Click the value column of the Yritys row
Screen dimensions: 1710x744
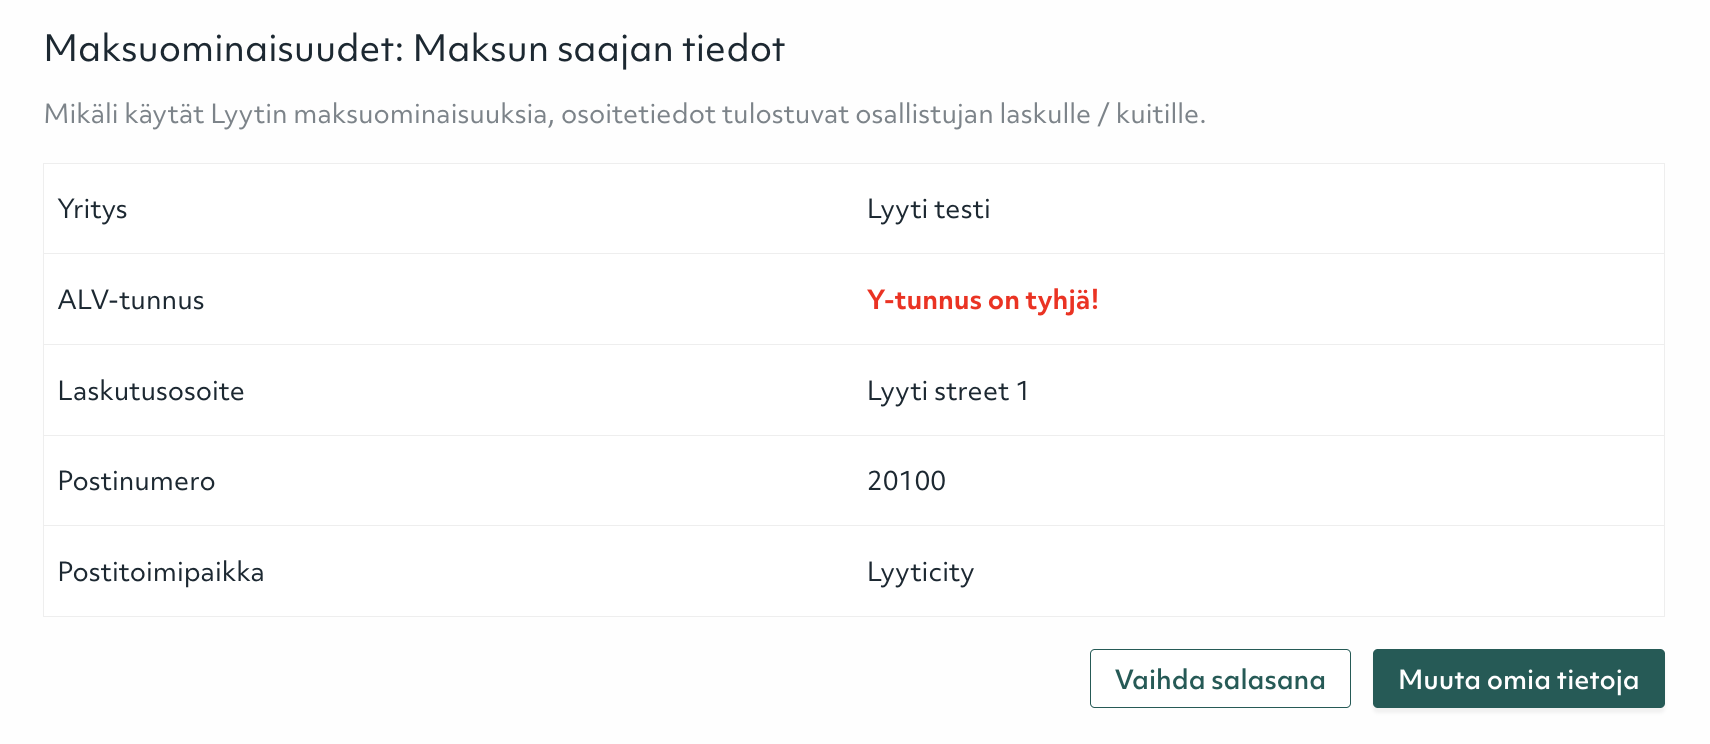pyautogui.click(x=1100, y=209)
